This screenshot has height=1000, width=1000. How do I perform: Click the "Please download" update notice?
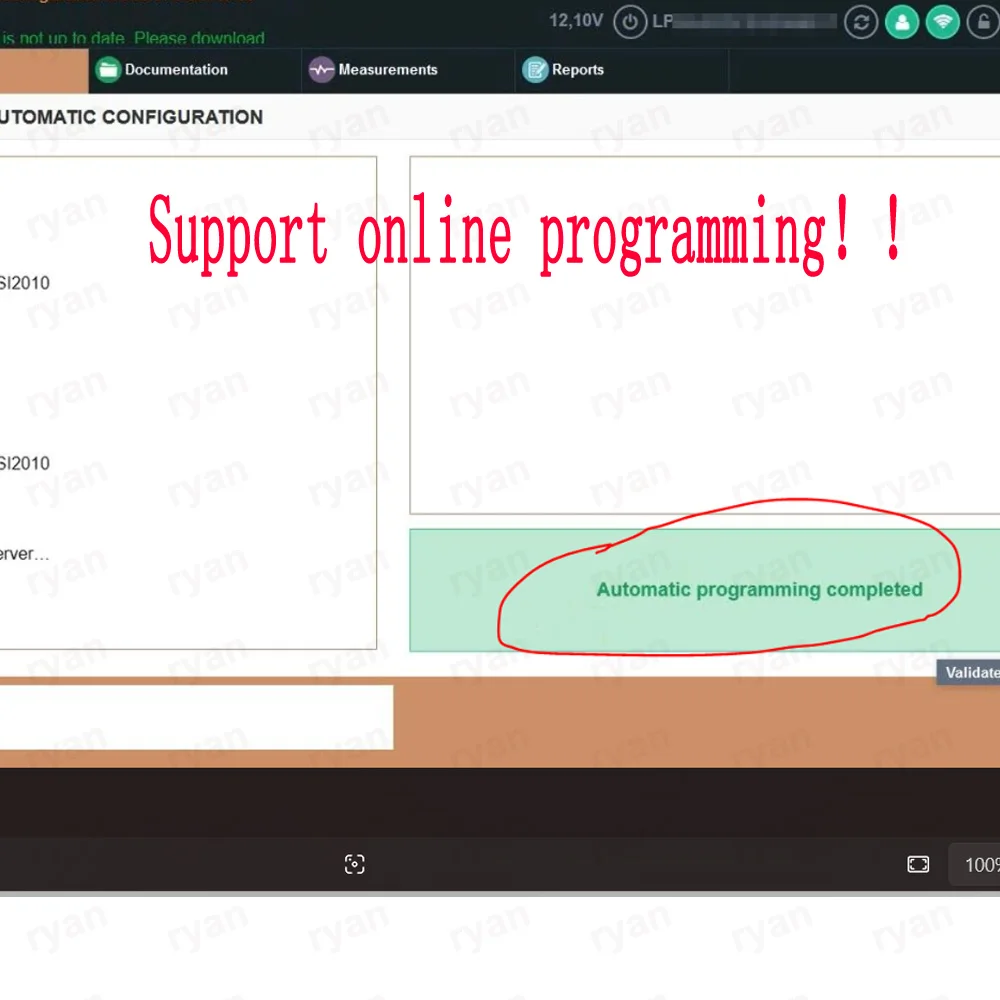(x=199, y=38)
